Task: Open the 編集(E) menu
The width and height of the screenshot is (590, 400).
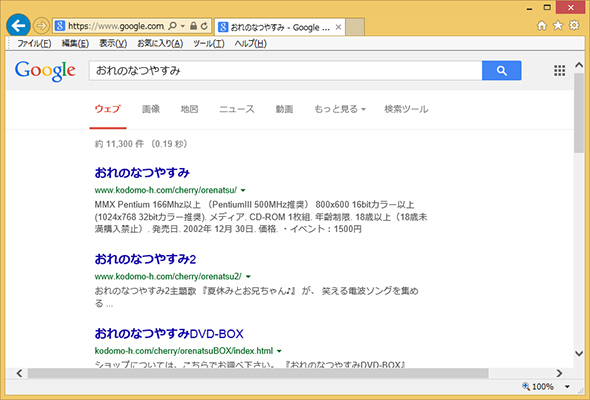Action: click(75, 44)
